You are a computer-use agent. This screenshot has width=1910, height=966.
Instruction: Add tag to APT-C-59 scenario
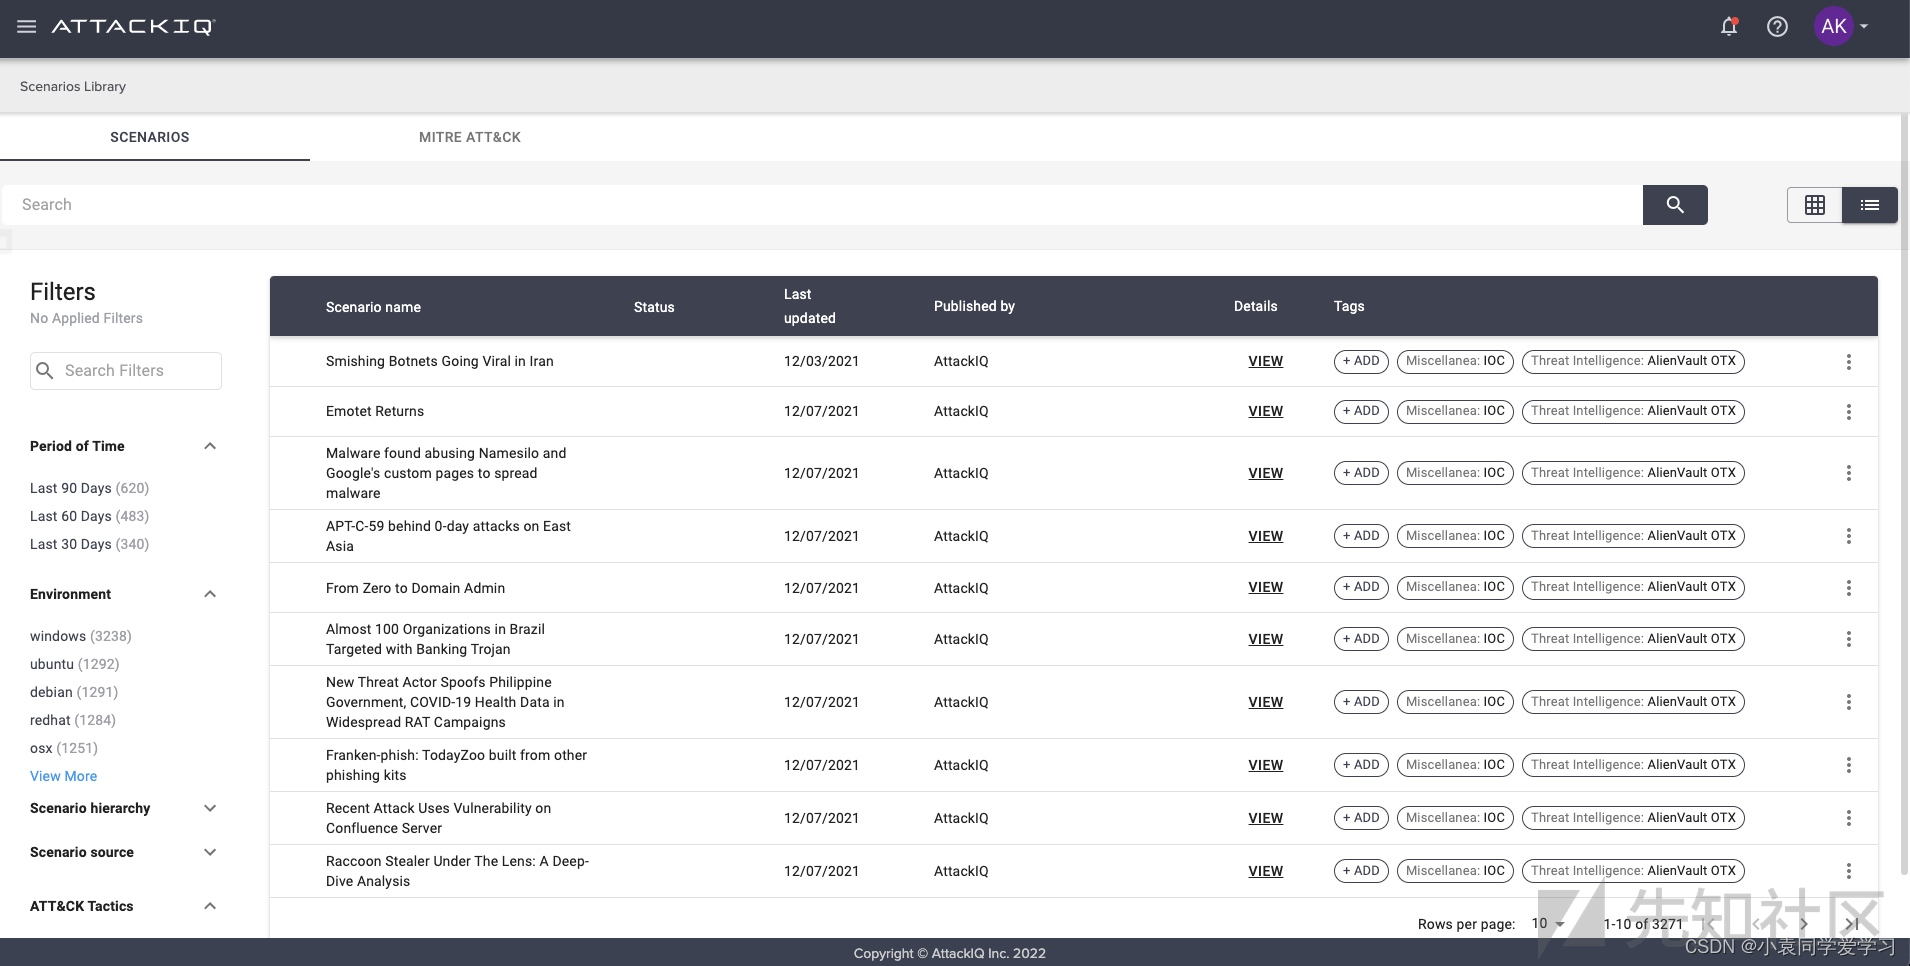click(1361, 536)
